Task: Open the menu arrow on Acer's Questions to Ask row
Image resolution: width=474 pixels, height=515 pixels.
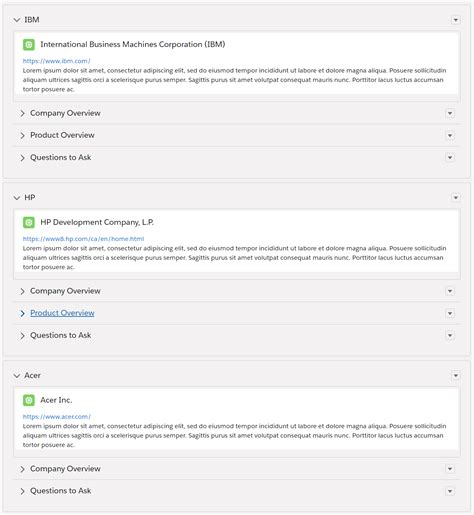Action: (x=450, y=491)
